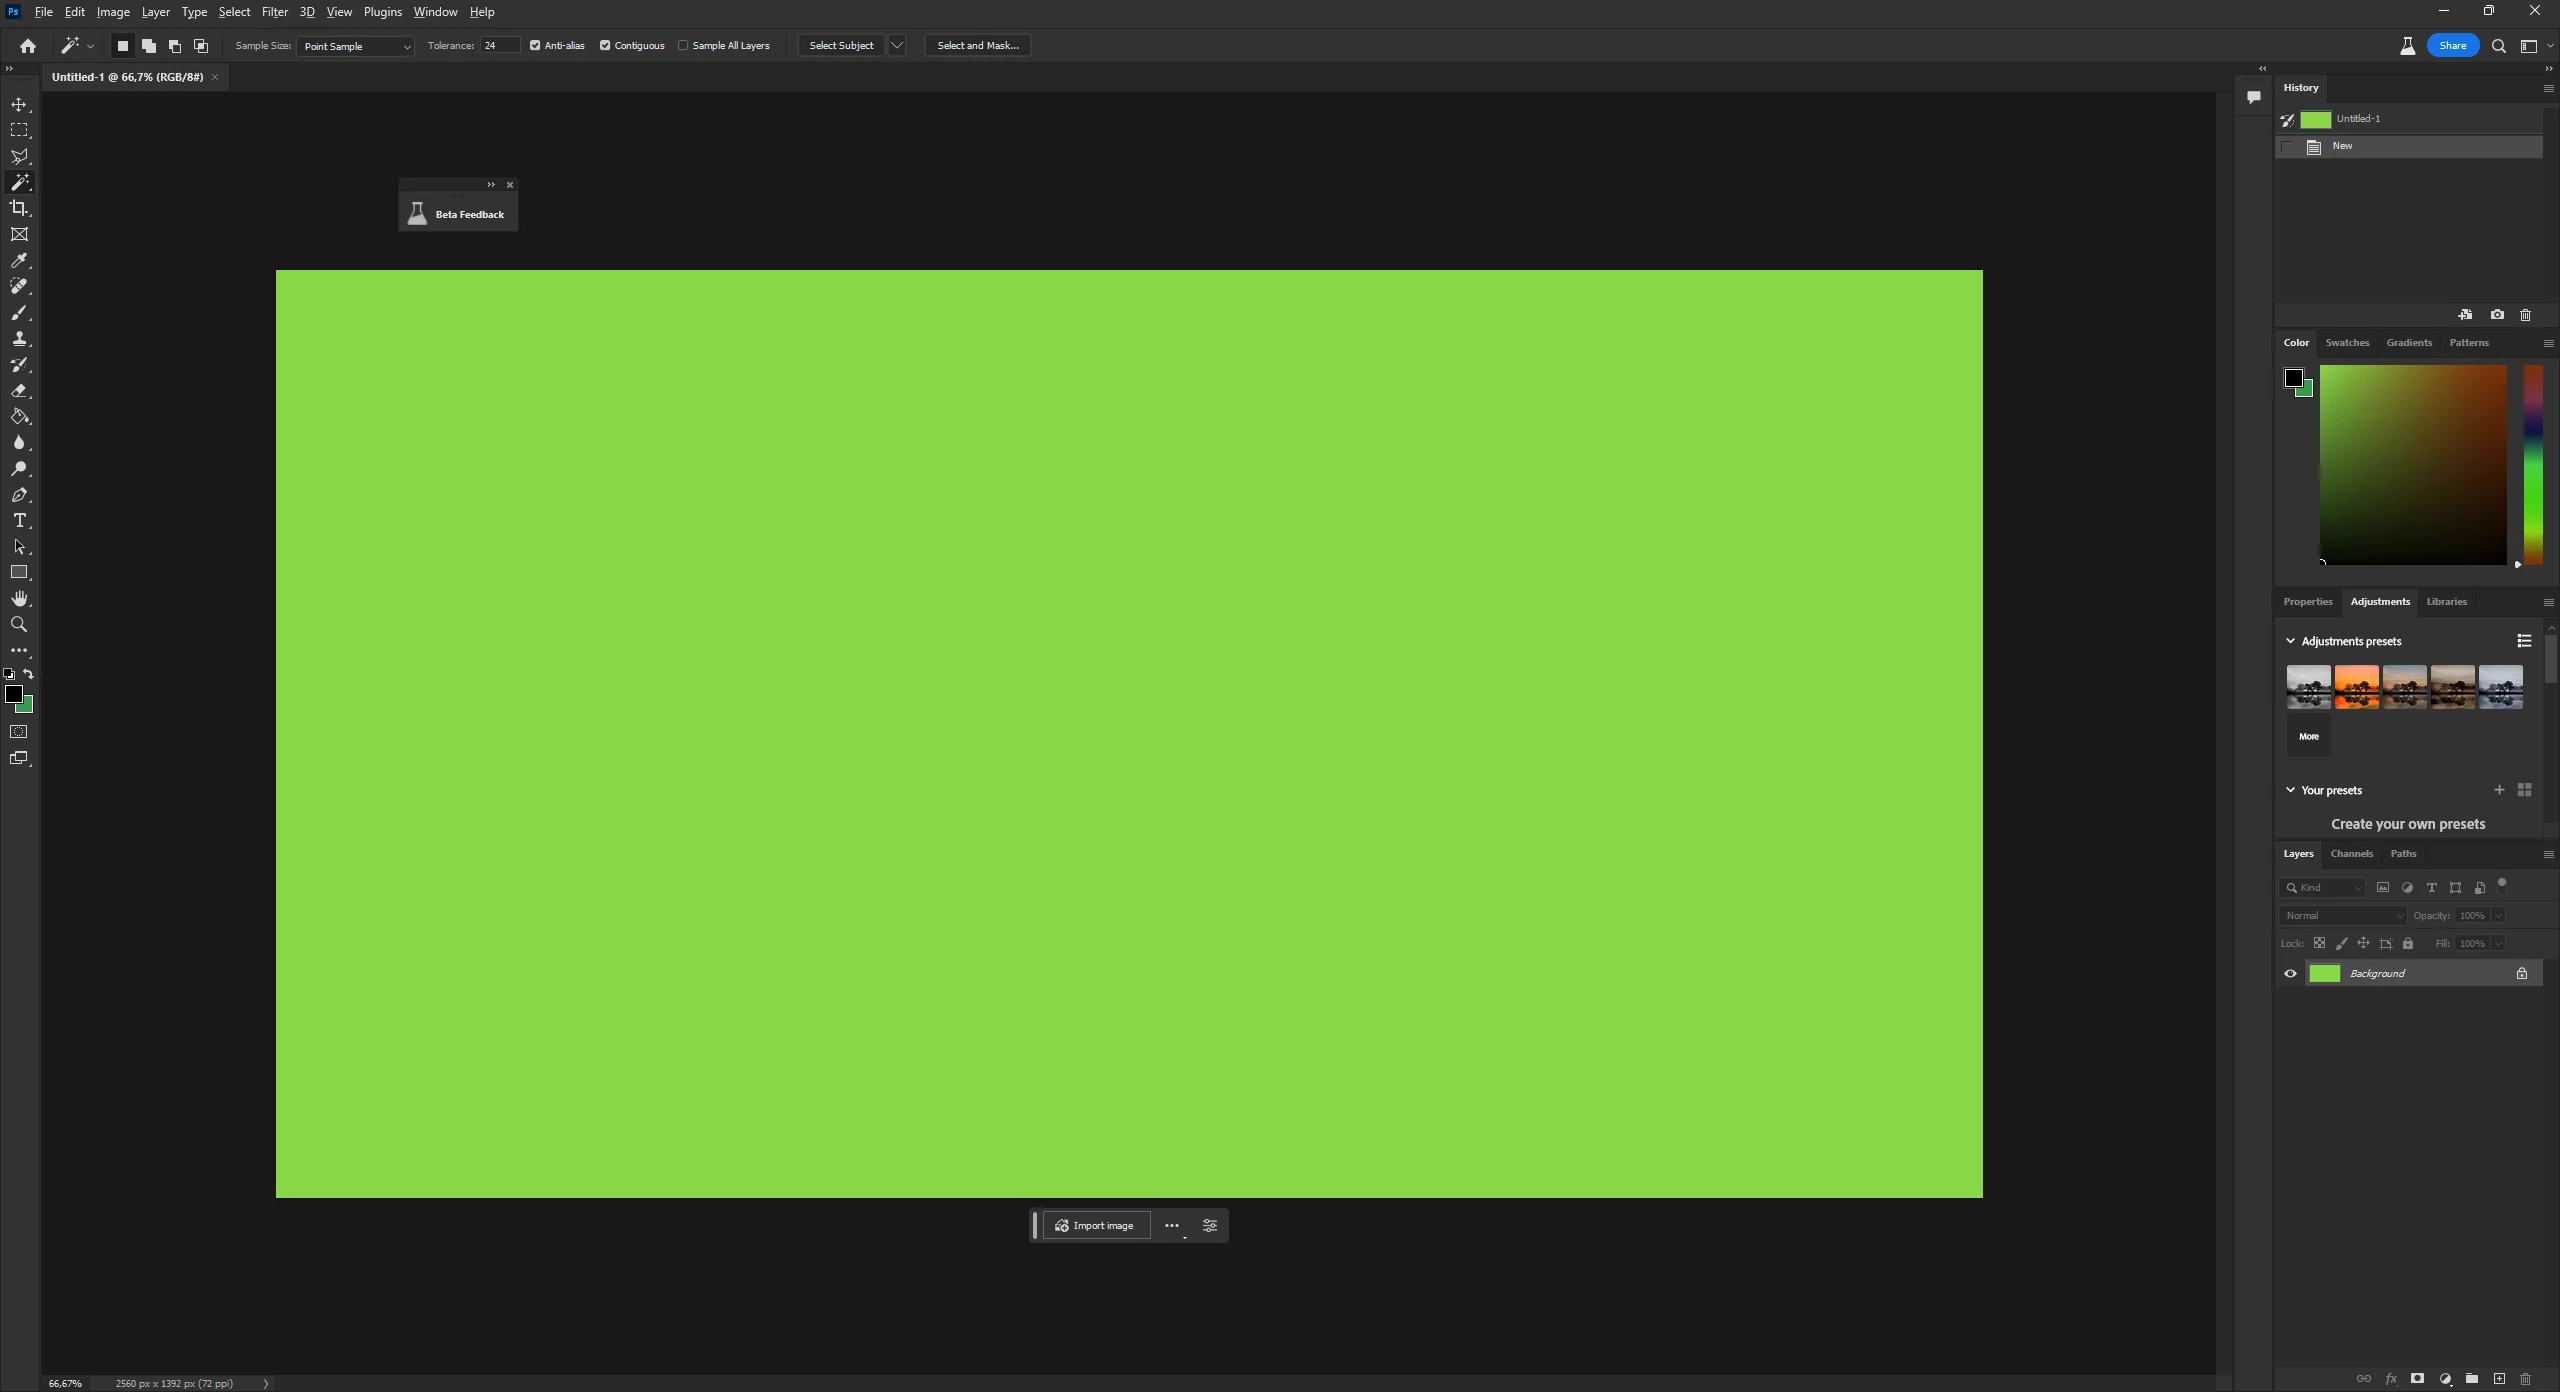This screenshot has height=1392, width=2560.
Task: Create a new layer icon
Action: [2499, 1379]
